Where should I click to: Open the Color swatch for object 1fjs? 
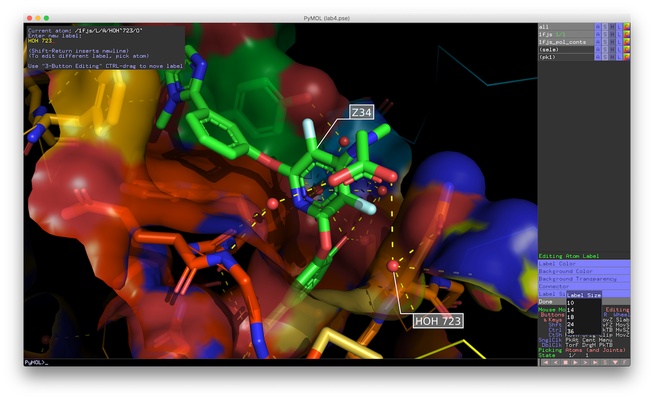[x=627, y=35]
